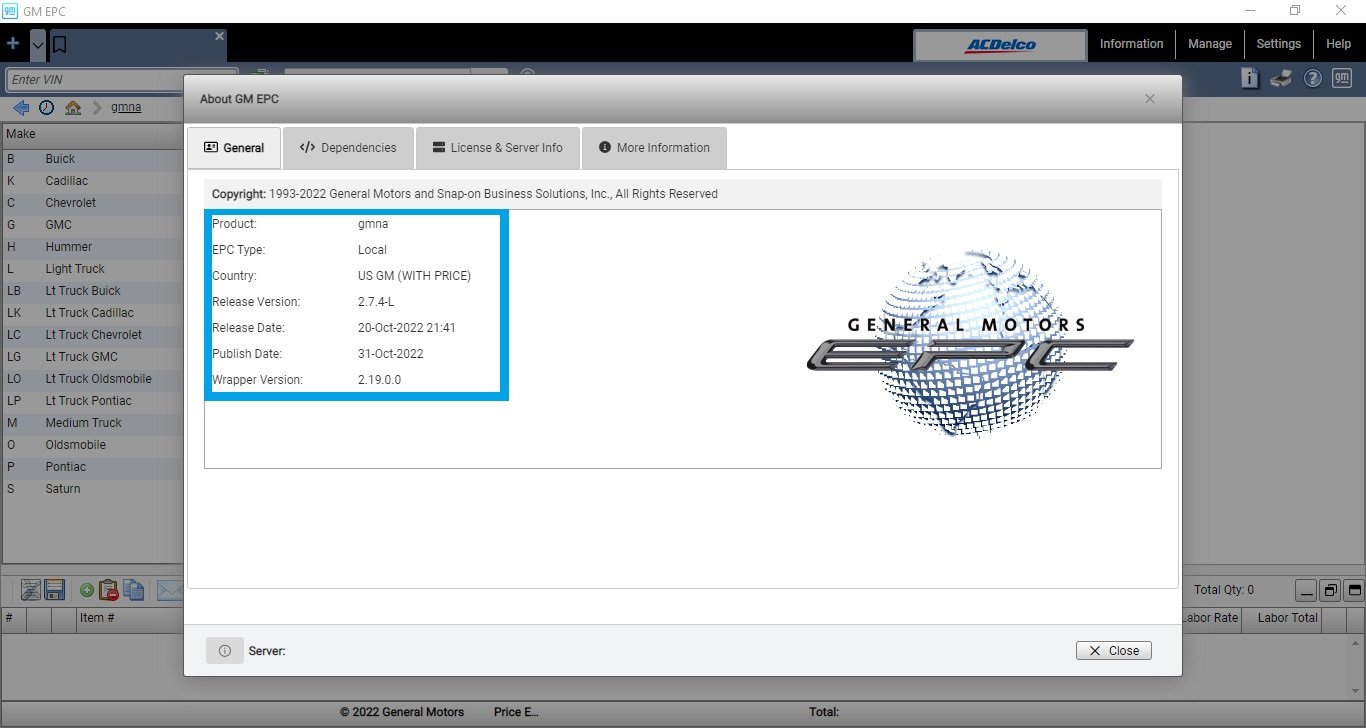Select Saturn in the Make list
The image size is (1366, 728).
point(93,489)
